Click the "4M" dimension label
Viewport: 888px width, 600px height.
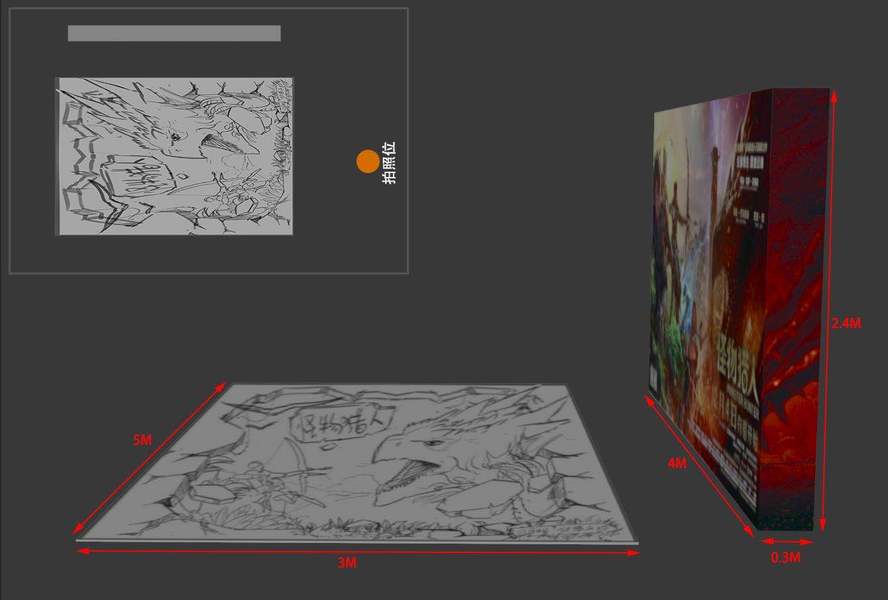[677, 463]
